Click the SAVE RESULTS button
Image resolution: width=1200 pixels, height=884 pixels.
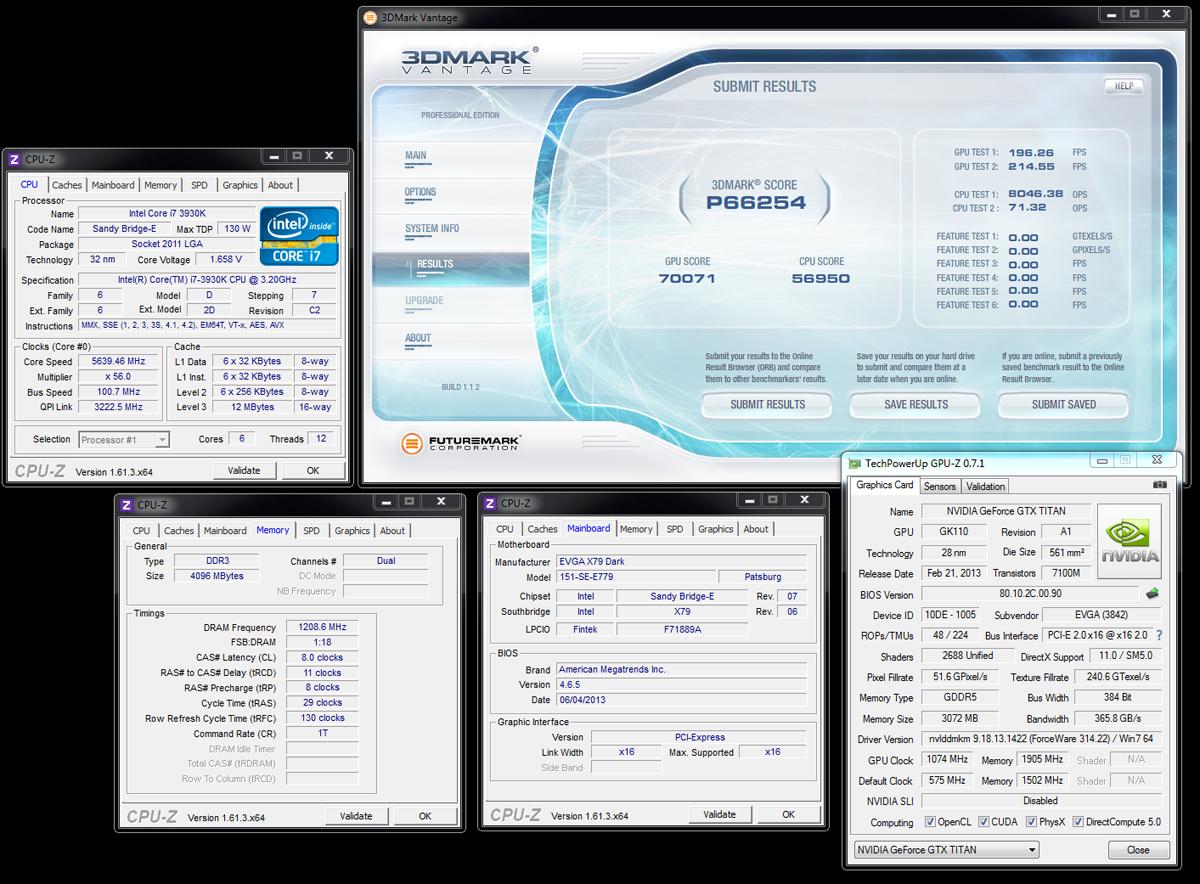click(x=916, y=405)
